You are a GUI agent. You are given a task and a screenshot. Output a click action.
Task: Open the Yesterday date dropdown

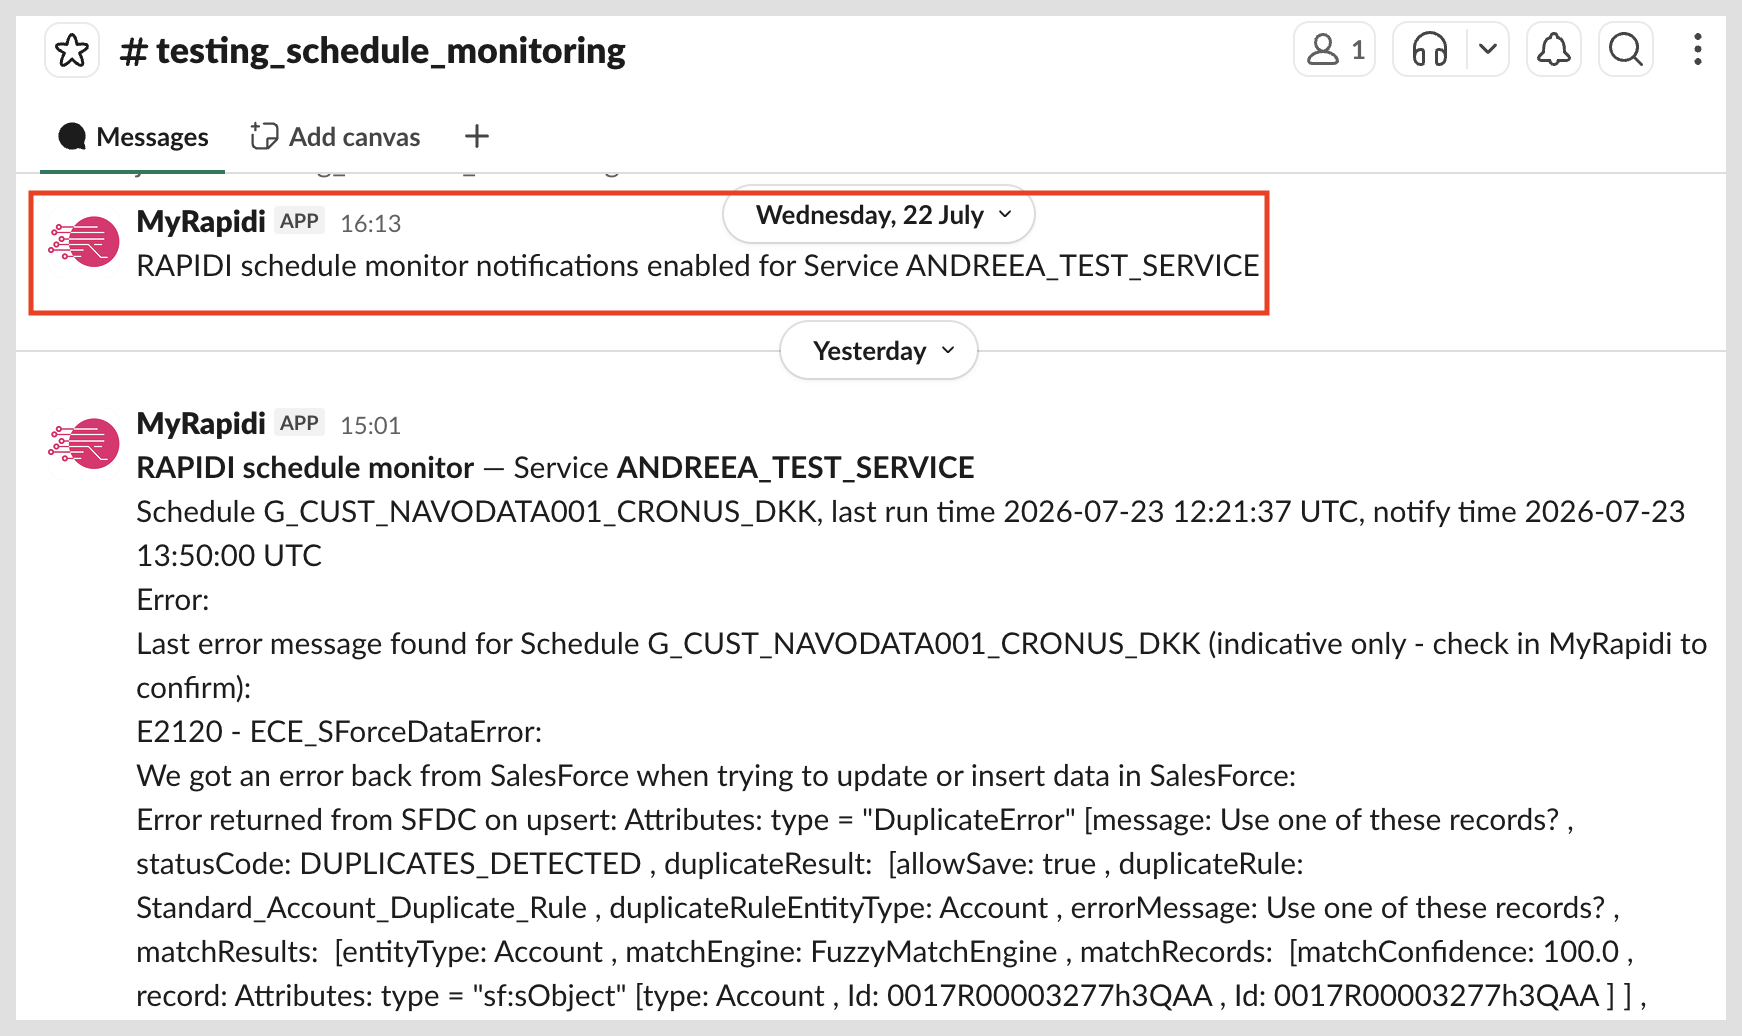tap(879, 351)
